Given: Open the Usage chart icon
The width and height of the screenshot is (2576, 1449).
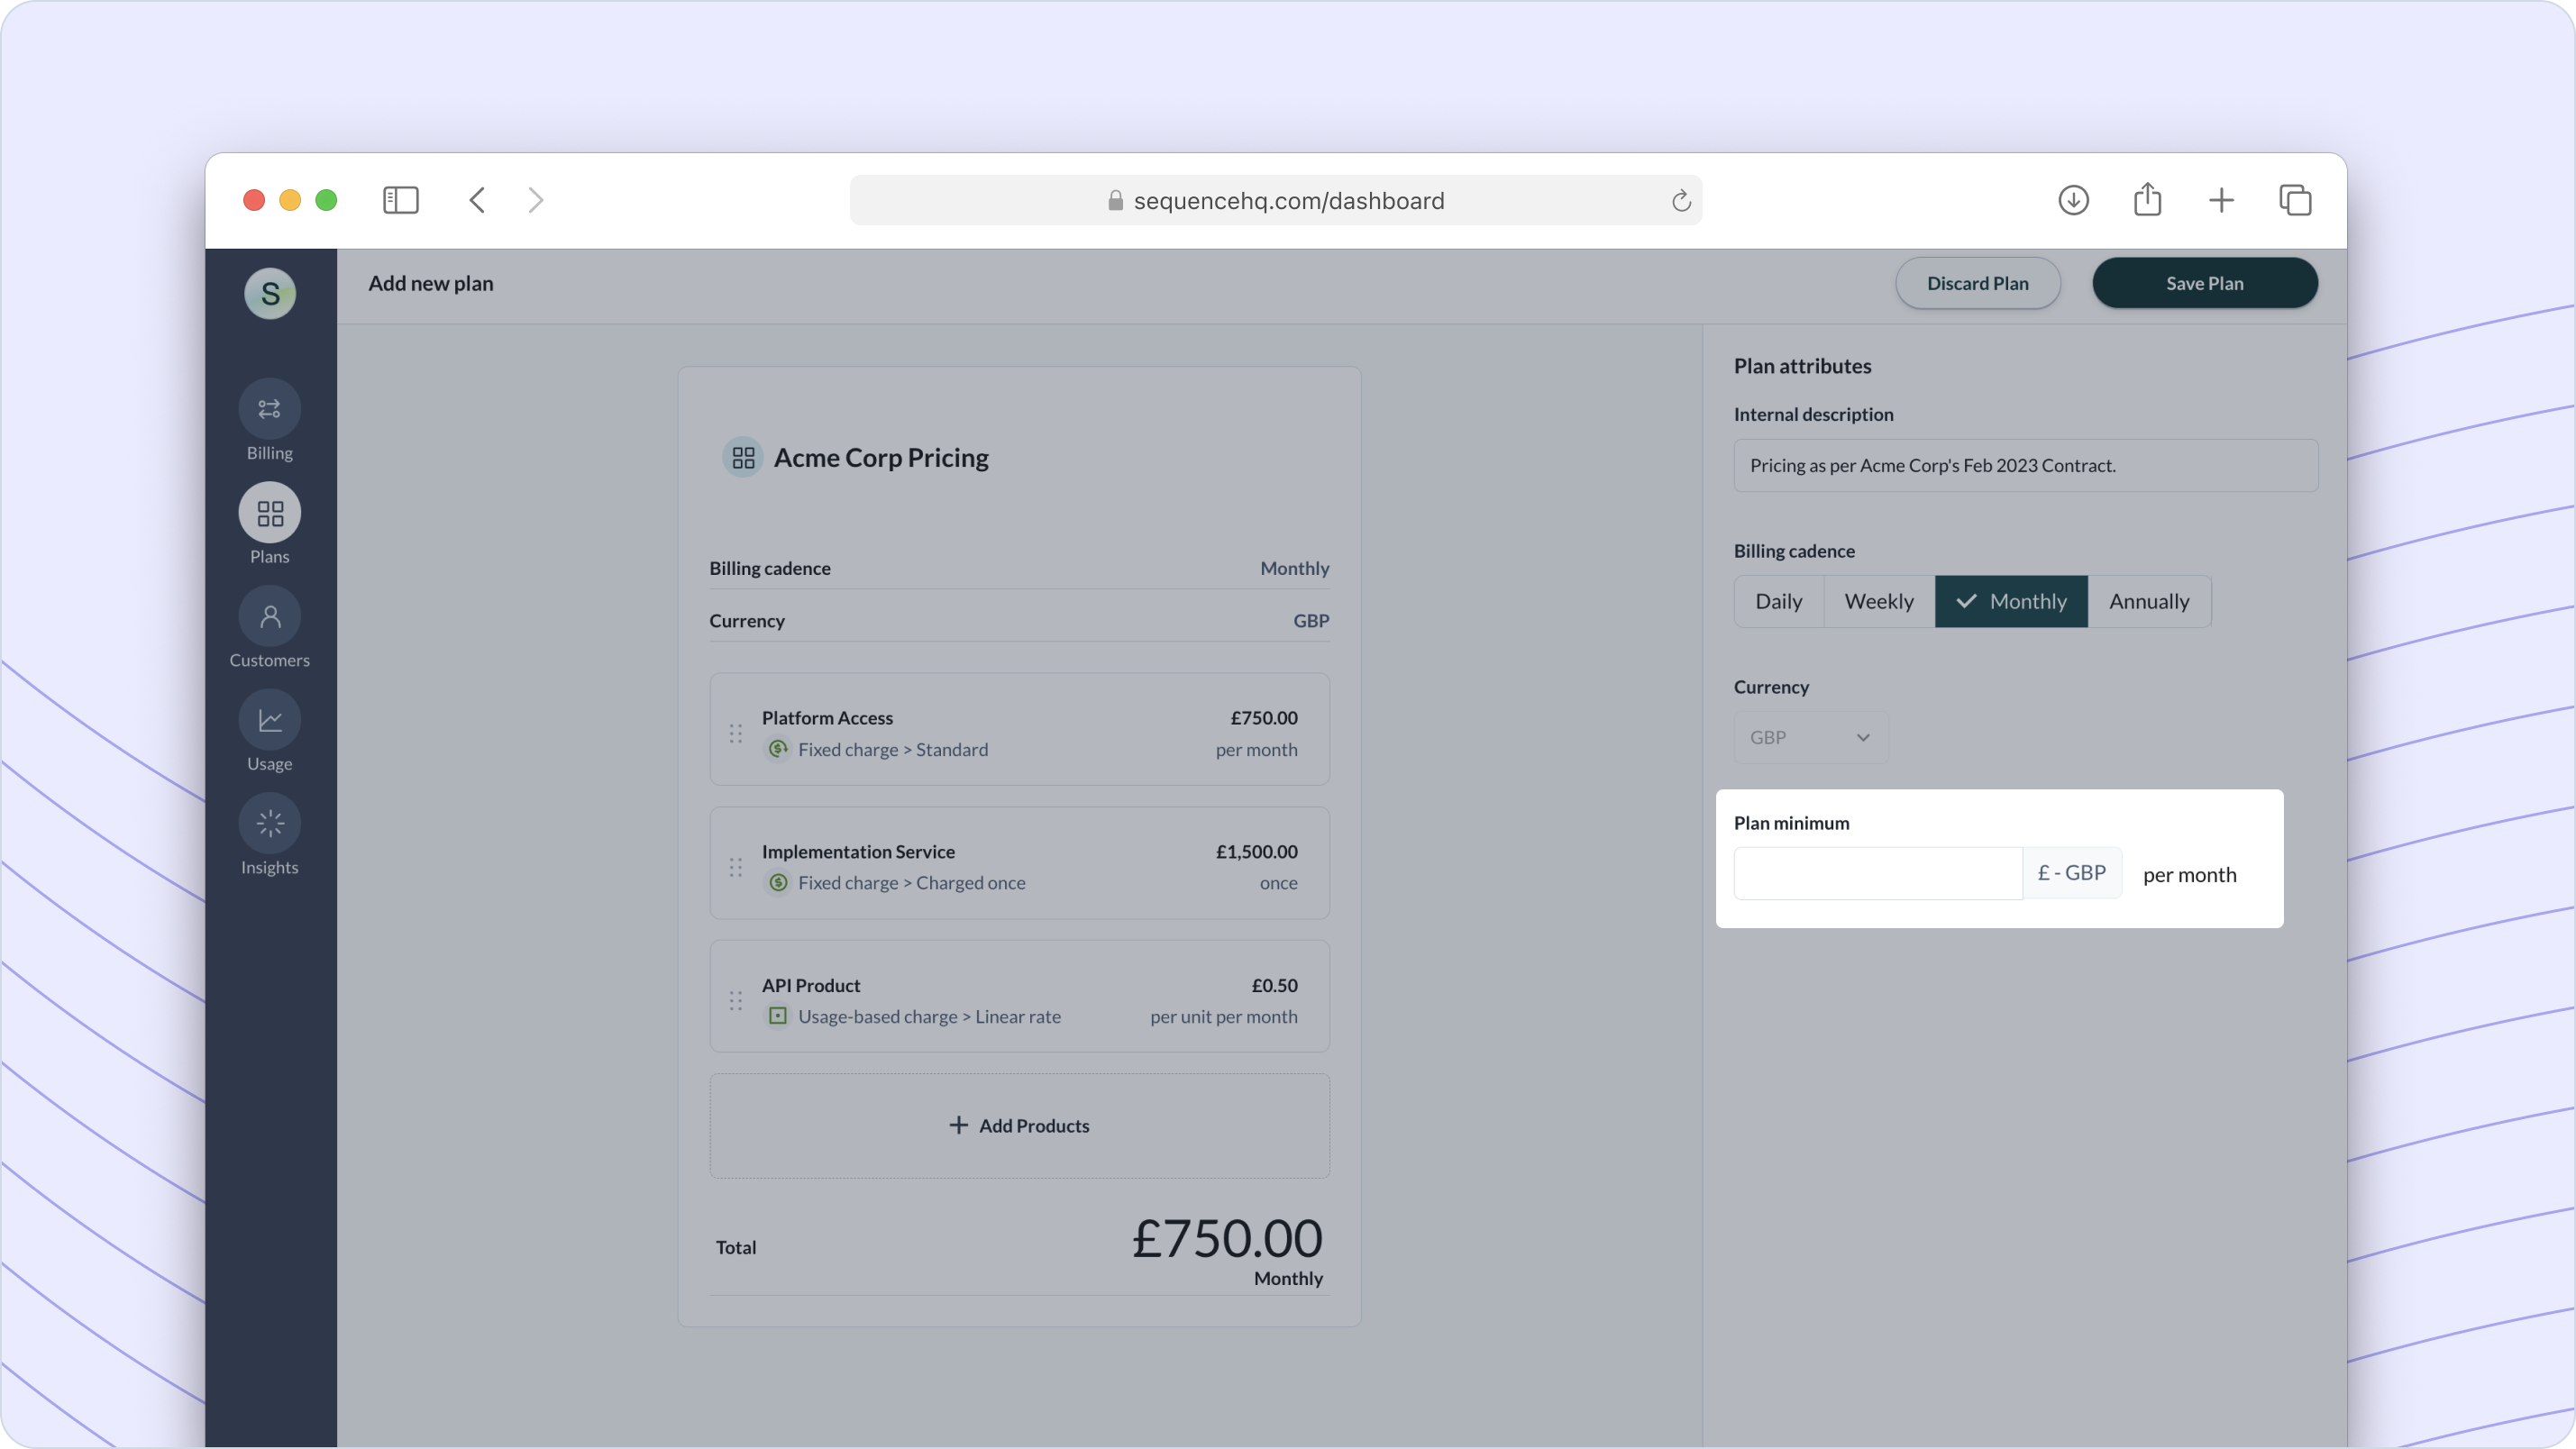Looking at the screenshot, I should 269,720.
